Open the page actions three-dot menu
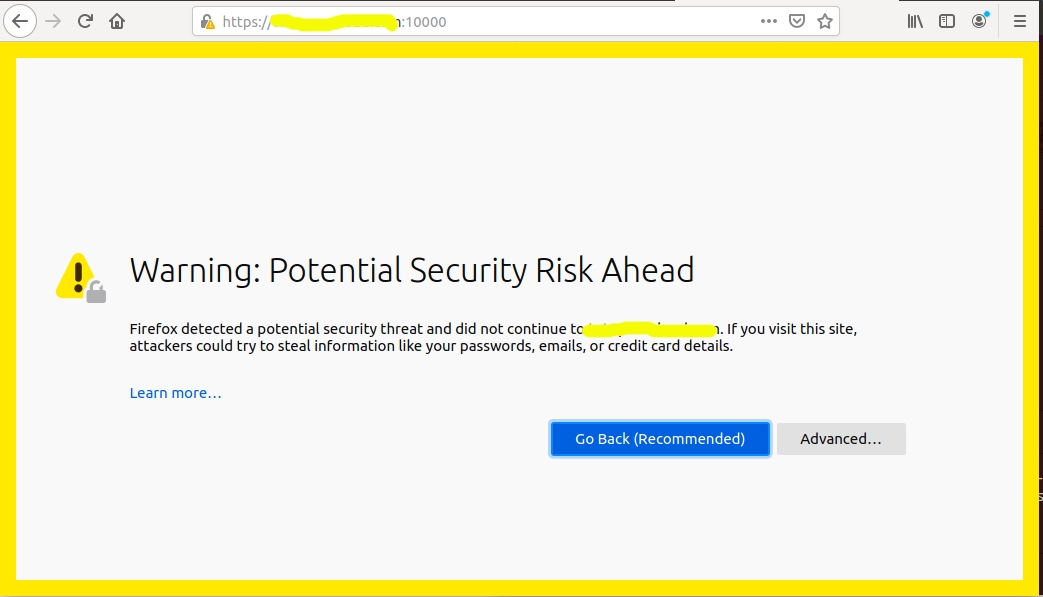 coord(769,21)
